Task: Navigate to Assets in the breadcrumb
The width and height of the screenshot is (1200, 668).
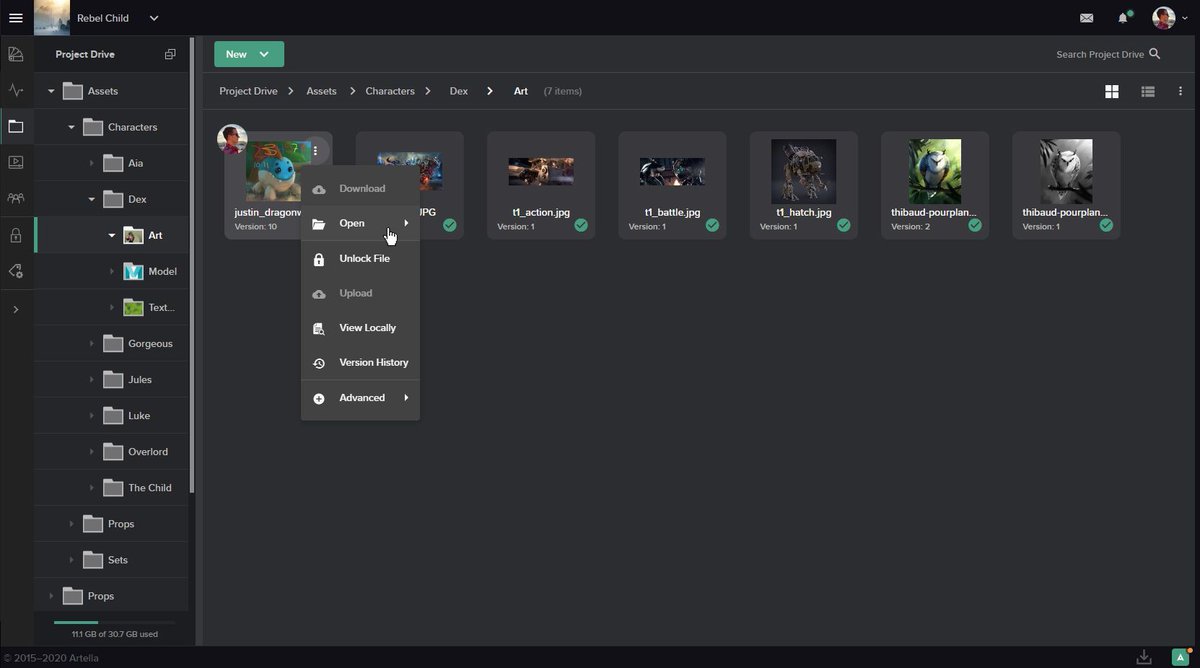Action: point(321,91)
